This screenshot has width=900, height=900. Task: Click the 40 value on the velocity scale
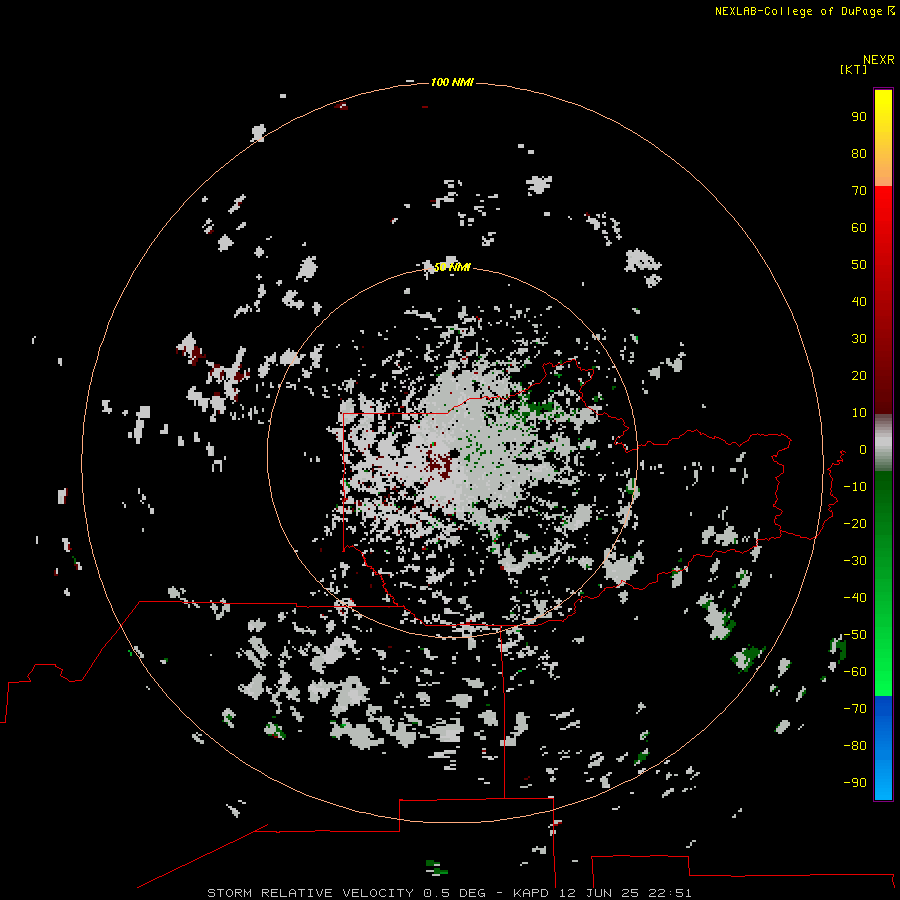[x=859, y=302]
